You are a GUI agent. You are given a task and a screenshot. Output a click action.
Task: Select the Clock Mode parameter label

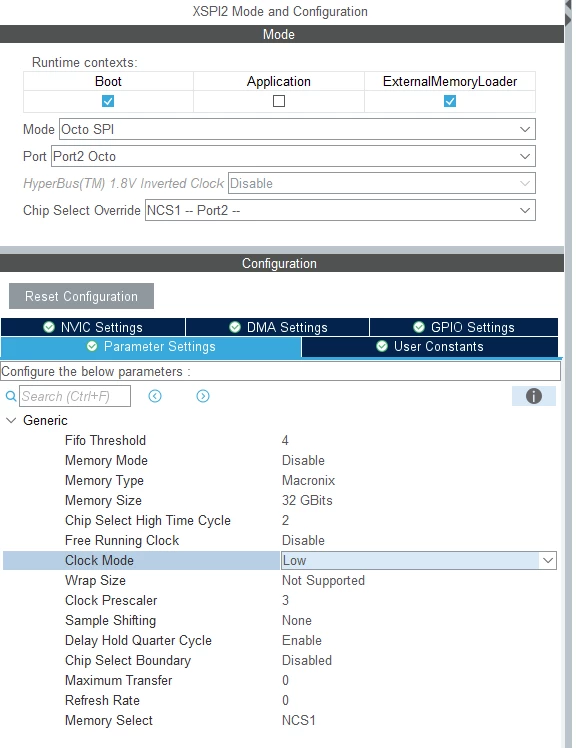click(x=99, y=561)
